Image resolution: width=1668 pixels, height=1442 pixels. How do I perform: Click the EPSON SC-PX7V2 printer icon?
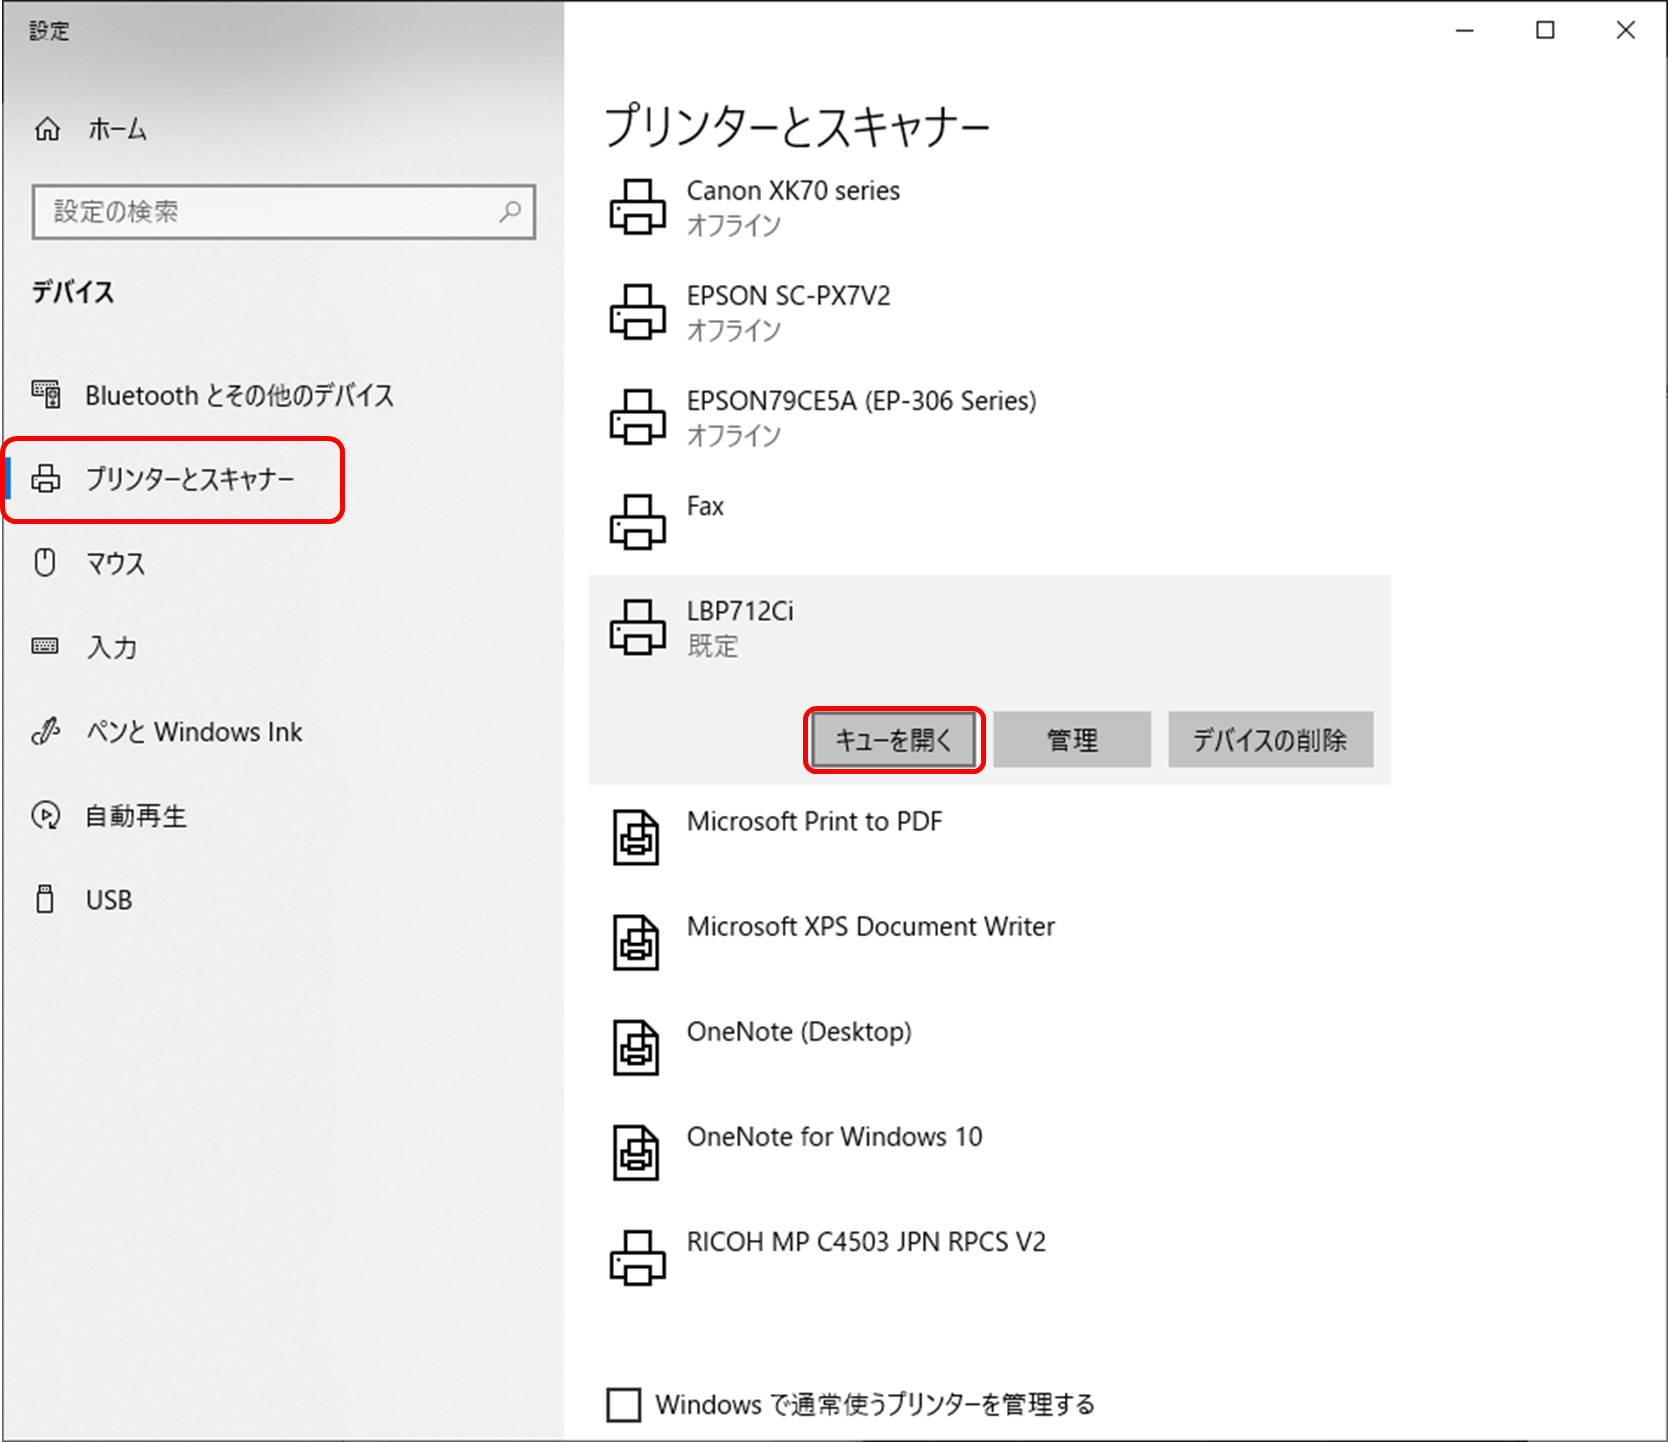coord(637,312)
